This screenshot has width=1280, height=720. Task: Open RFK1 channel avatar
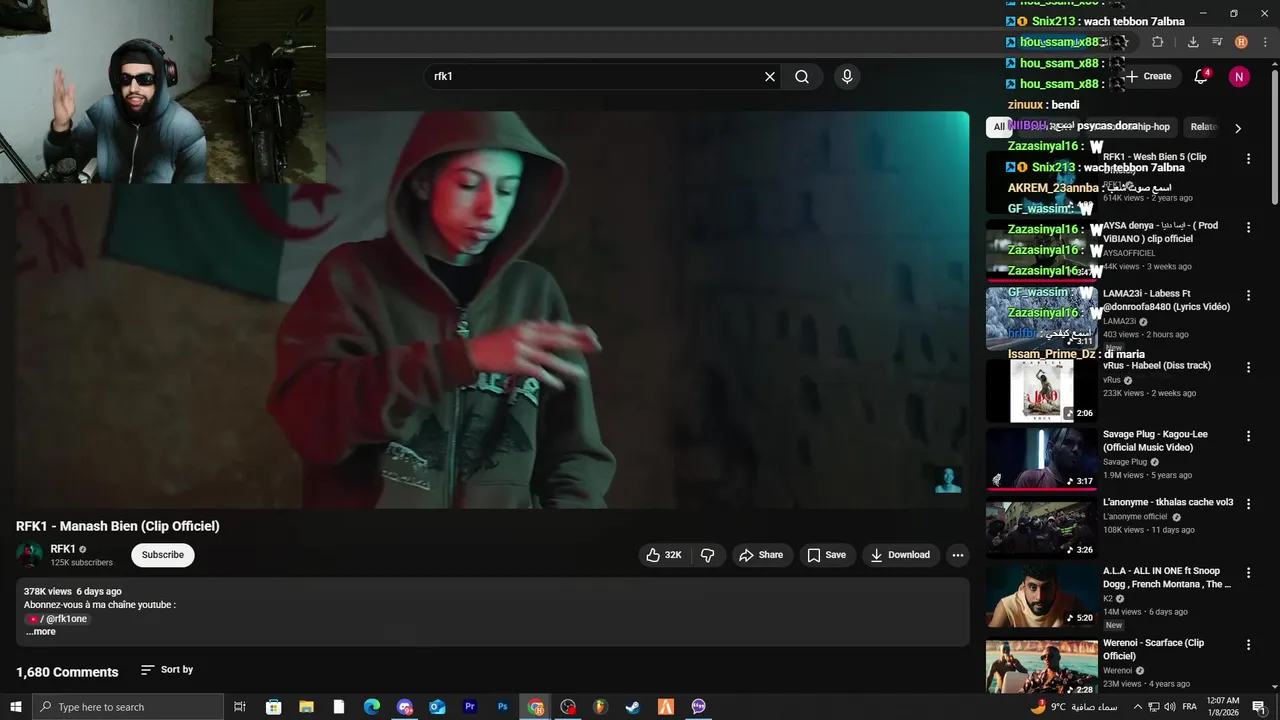(x=30, y=555)
